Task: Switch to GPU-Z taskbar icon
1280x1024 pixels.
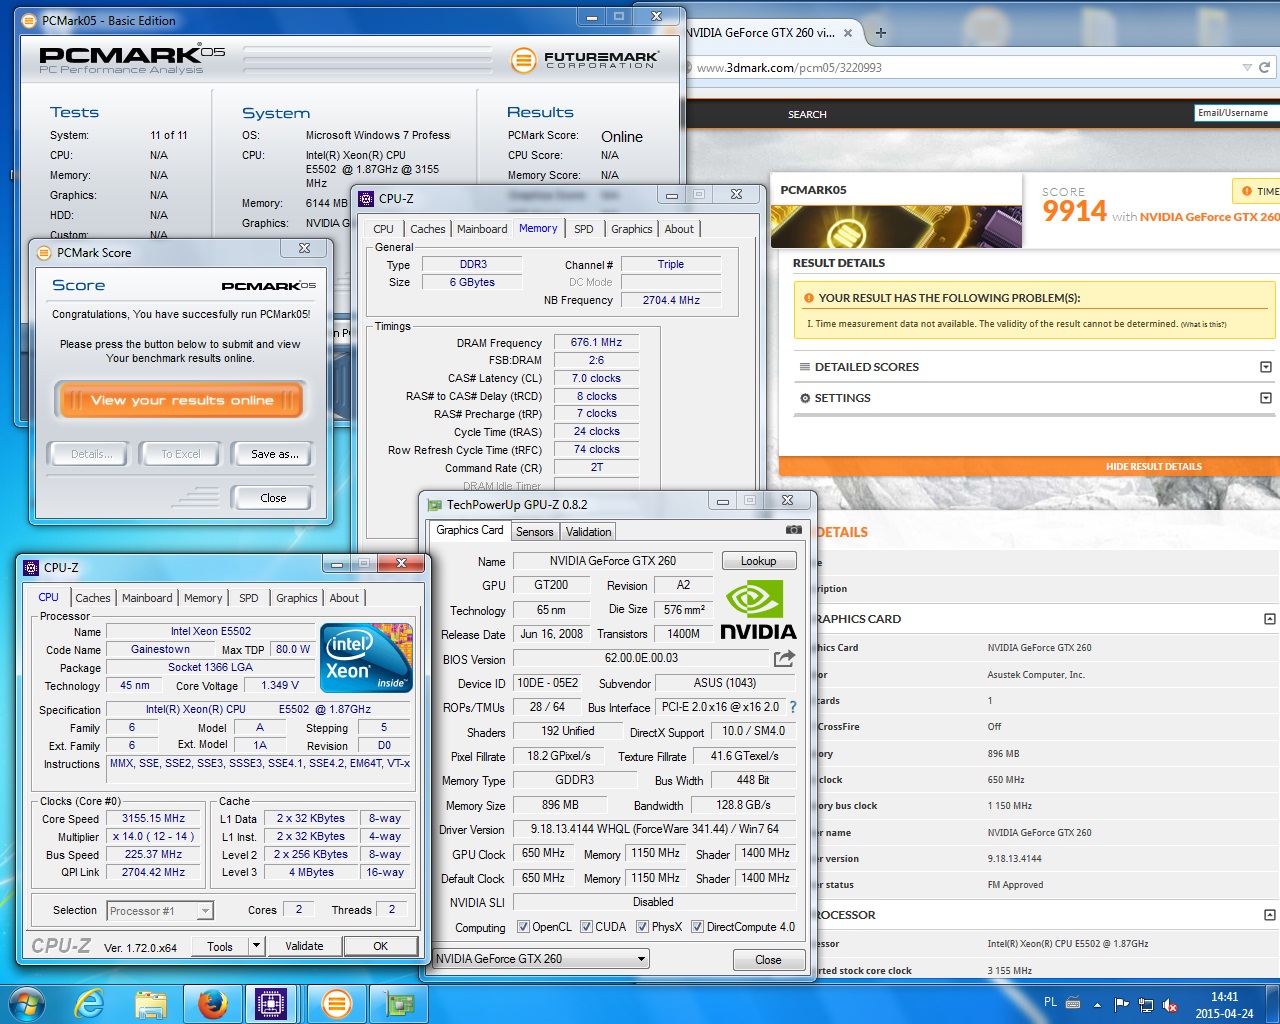Action: click(399, 1003)
